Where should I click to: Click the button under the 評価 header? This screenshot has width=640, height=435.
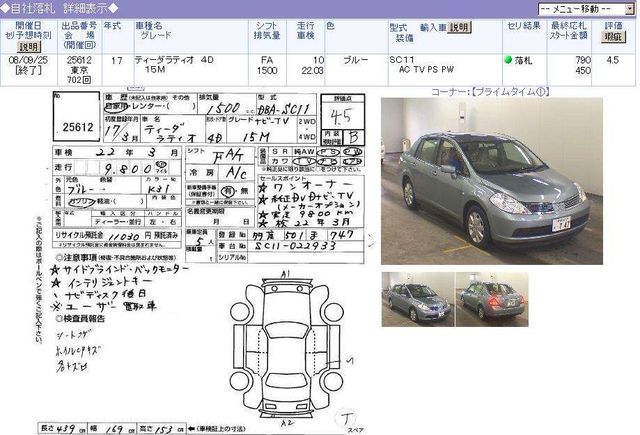613,37
